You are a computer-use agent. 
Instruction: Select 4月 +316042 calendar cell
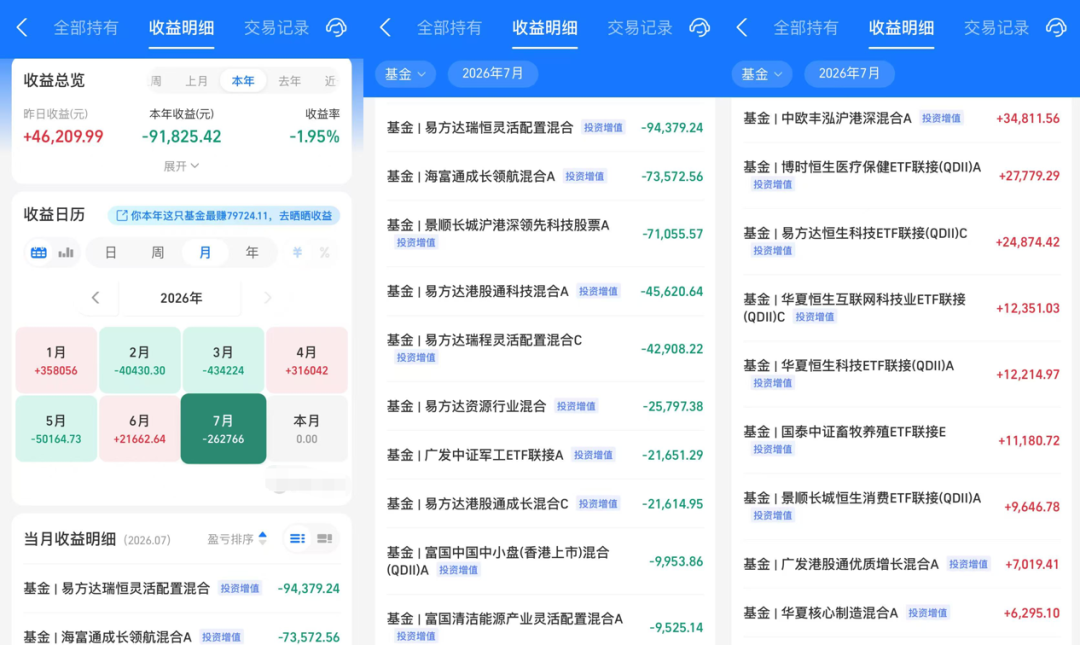click(307, 360)
